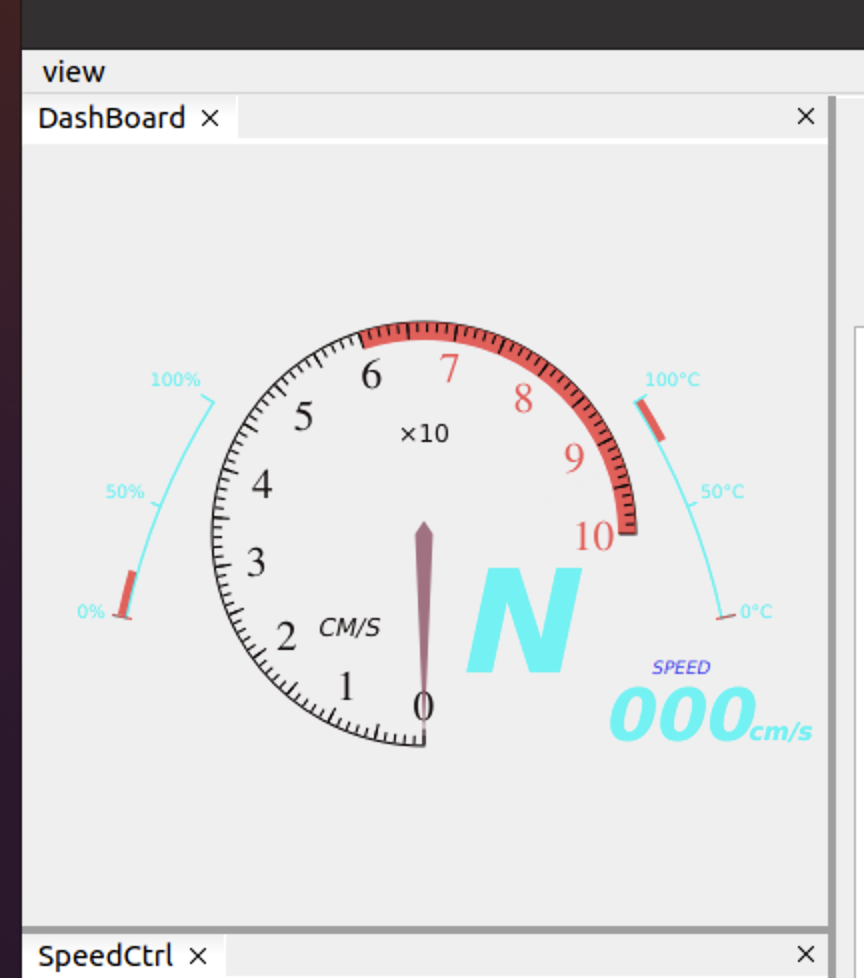Click the red marker near 100°C
Screen dimensions: 864x978
tap(650, 420)
